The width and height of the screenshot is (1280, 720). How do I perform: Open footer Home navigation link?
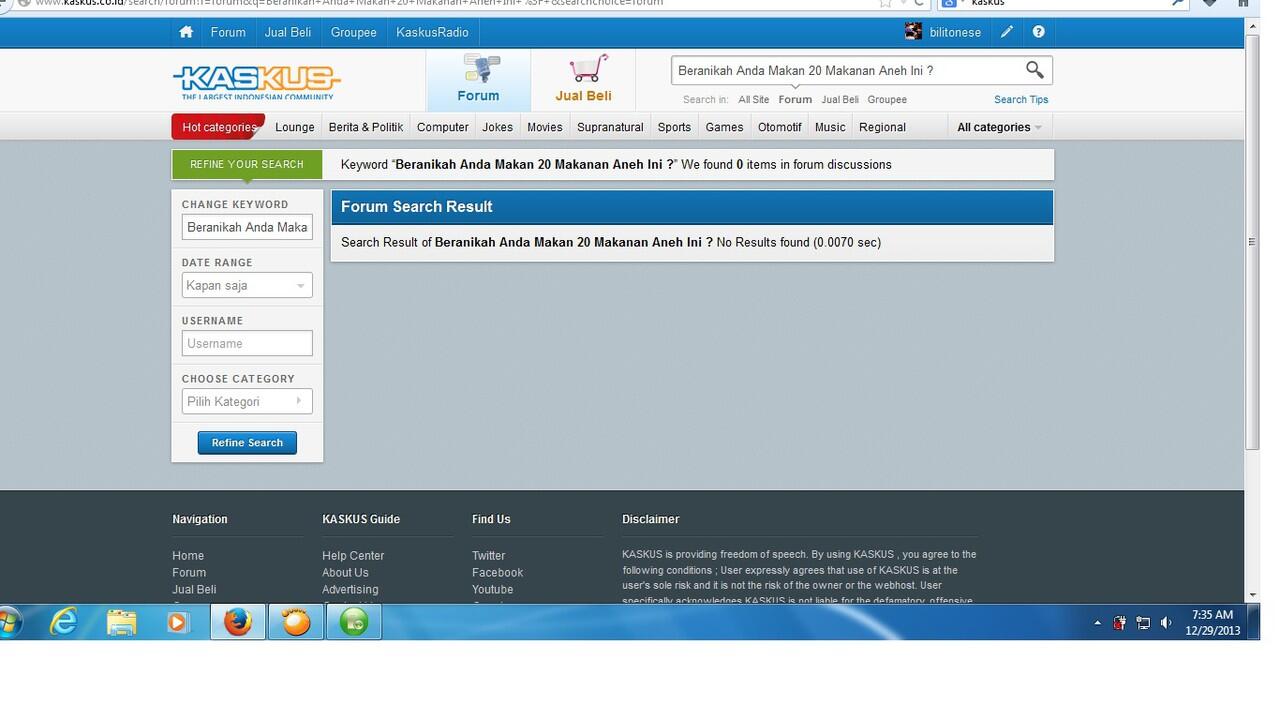[x=188, y=556]
